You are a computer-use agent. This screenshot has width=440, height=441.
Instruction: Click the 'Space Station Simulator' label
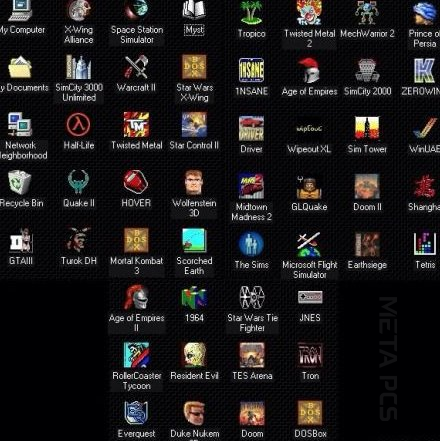137,35
